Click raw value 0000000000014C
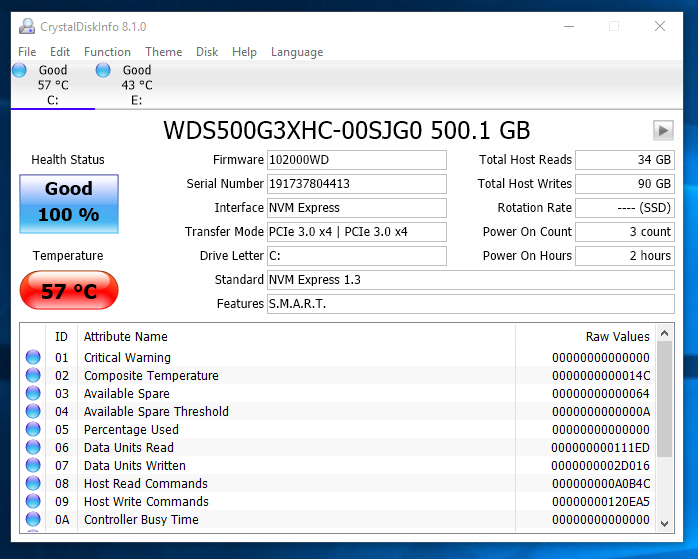 [x=601, y=376]
